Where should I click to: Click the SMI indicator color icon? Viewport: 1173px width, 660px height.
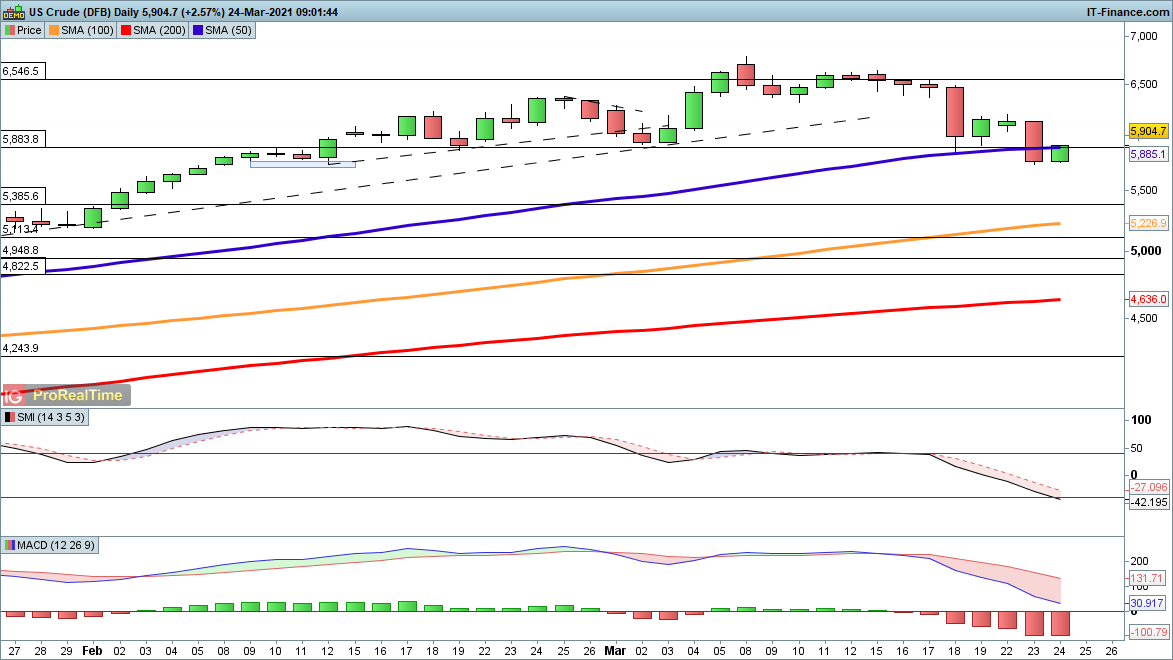(10, 417)
